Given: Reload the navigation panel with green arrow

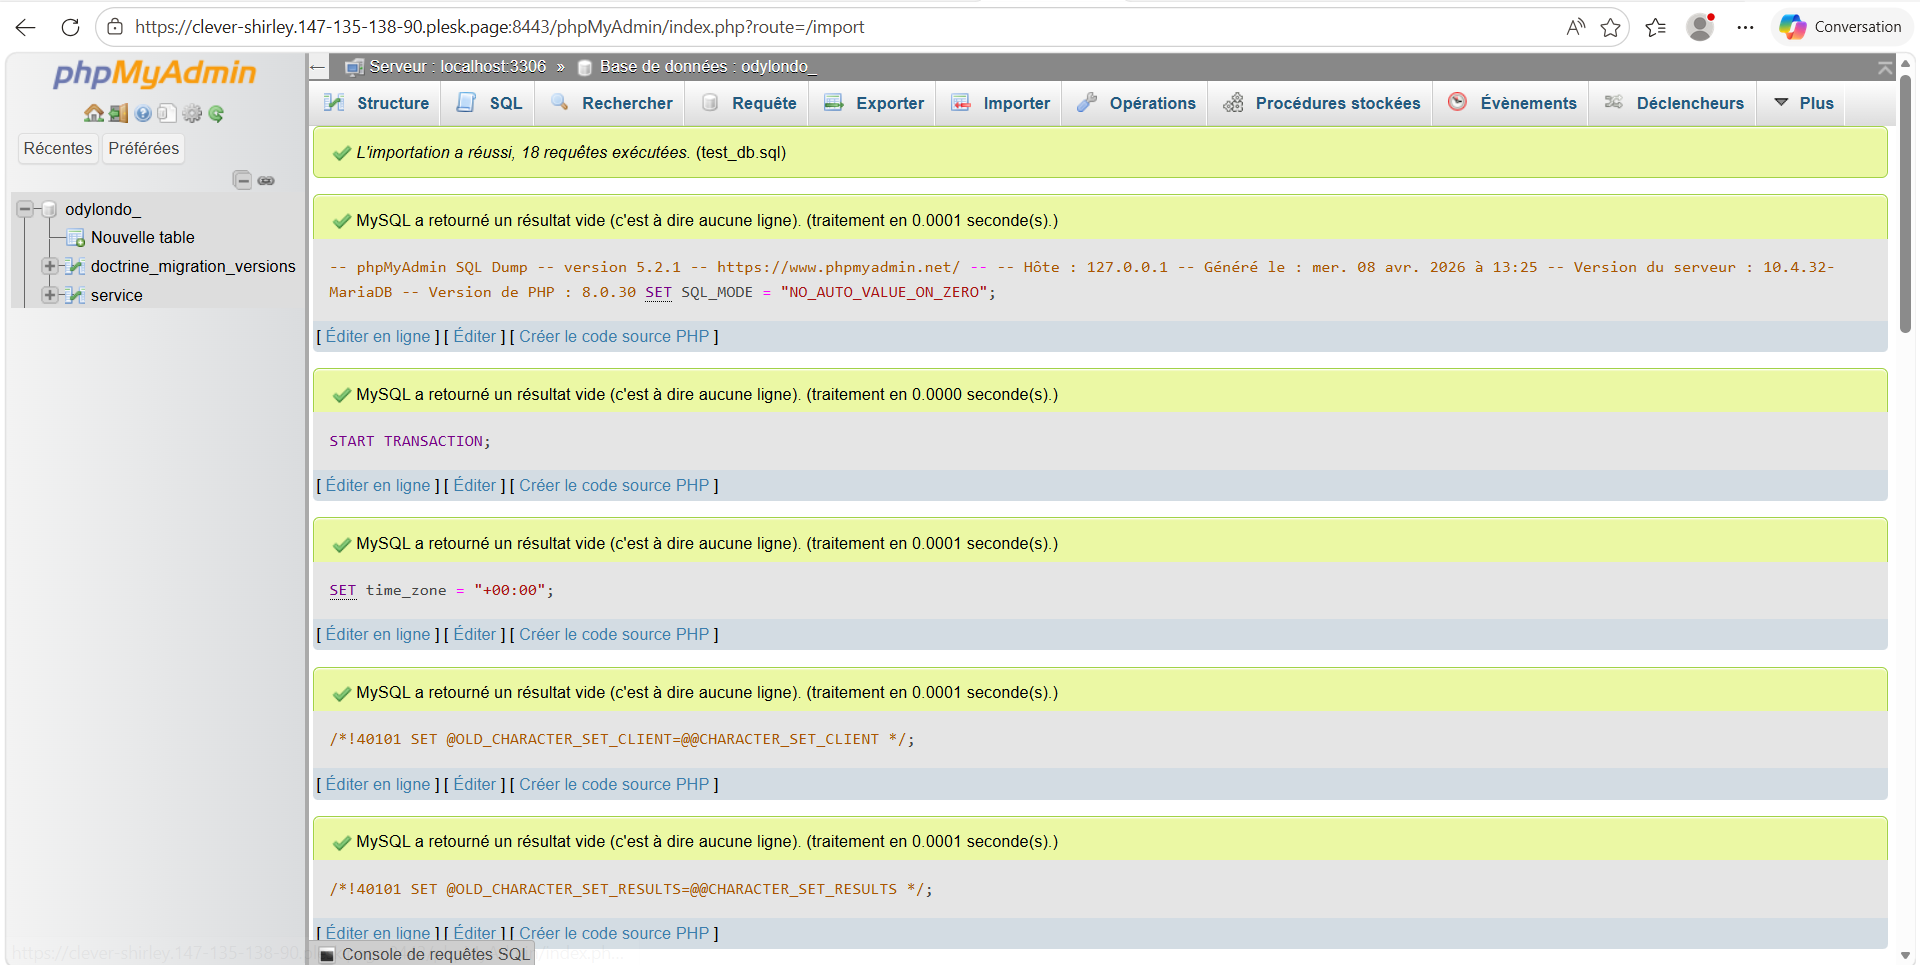Looking at the screenshot, I should [216, 113].
